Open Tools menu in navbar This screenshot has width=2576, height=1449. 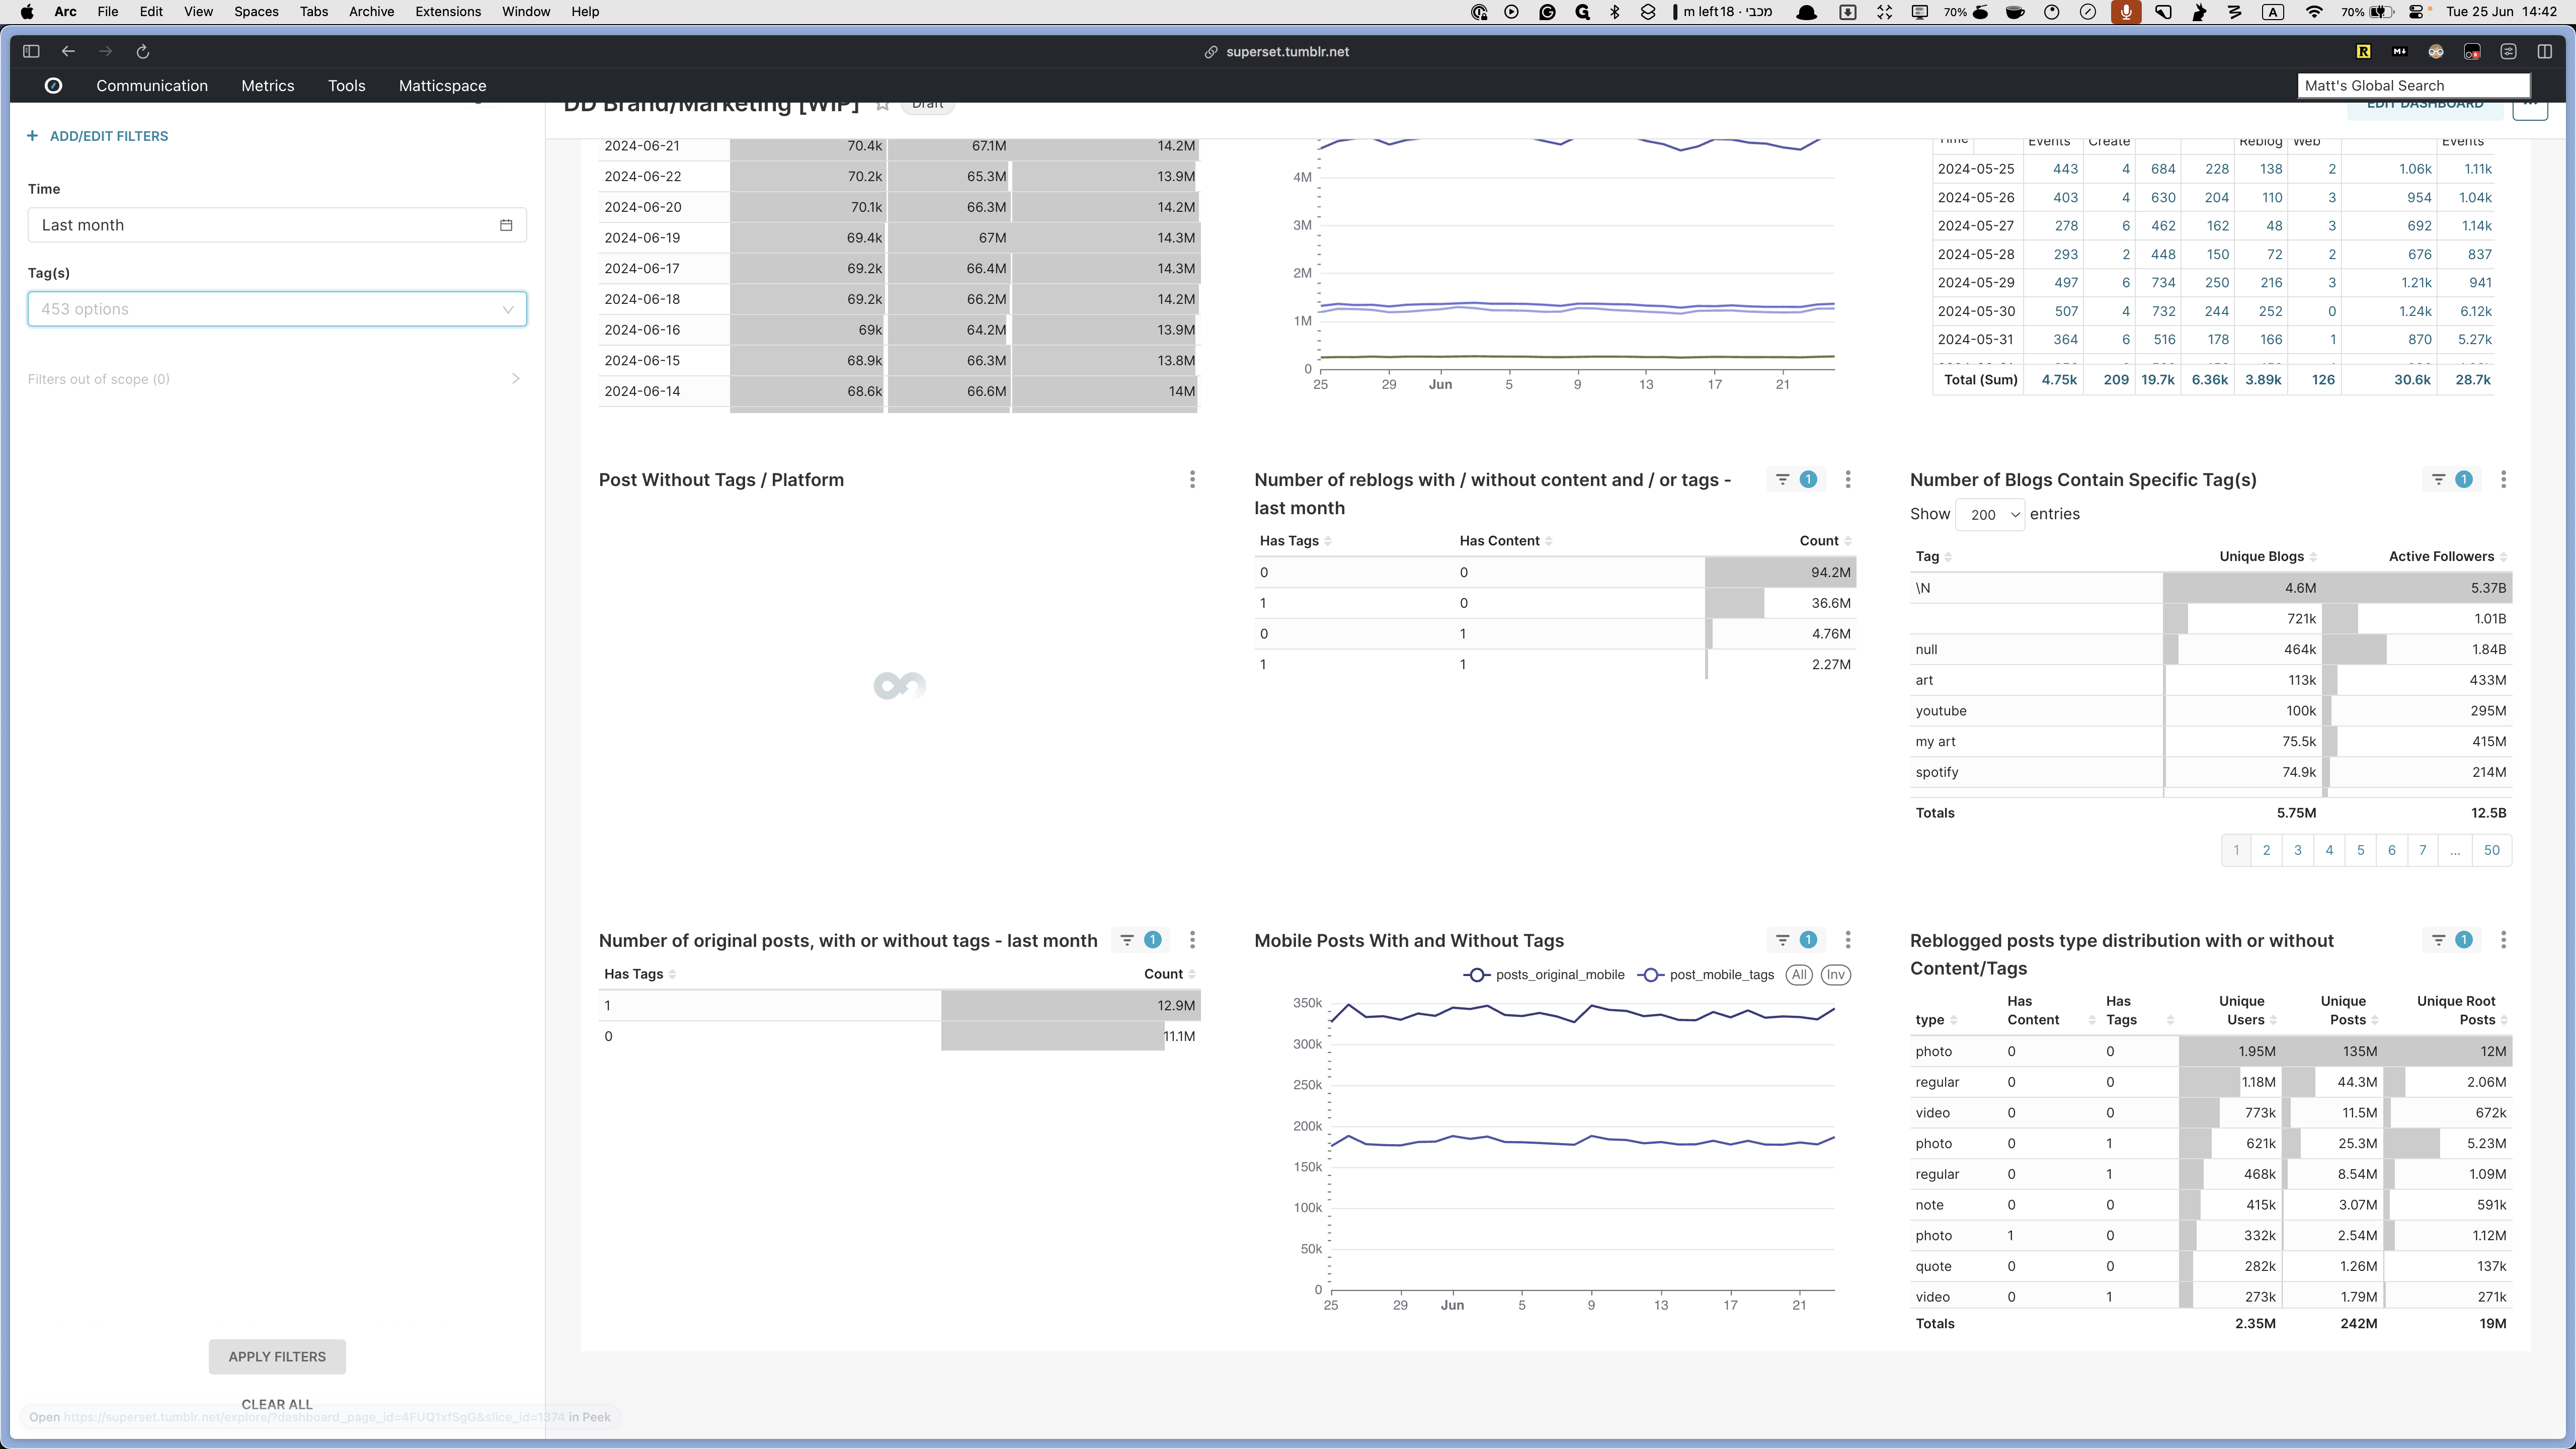point(346,86)
